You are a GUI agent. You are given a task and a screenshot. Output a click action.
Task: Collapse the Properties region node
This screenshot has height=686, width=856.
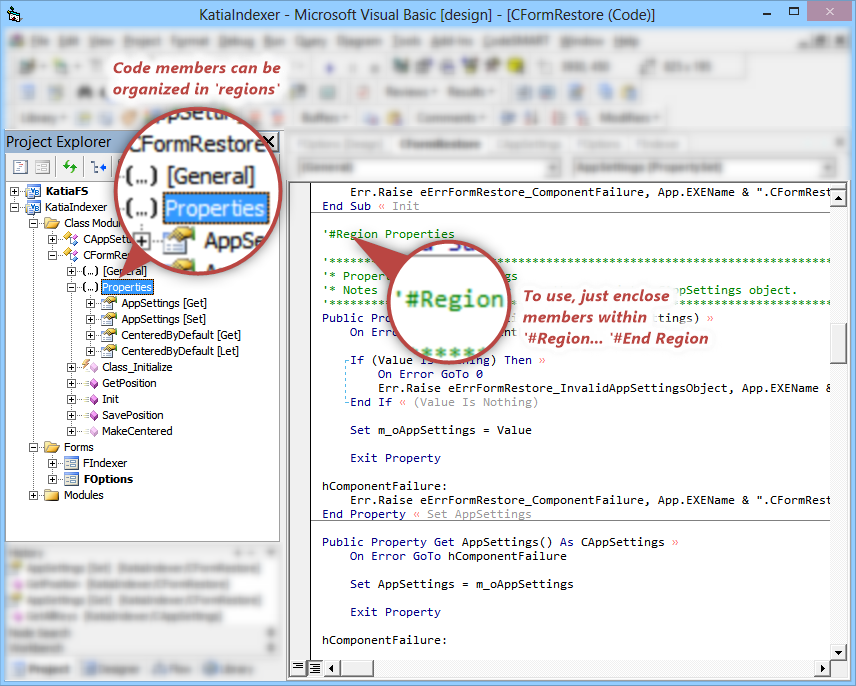pyautogui.click(x=72, y=287)
